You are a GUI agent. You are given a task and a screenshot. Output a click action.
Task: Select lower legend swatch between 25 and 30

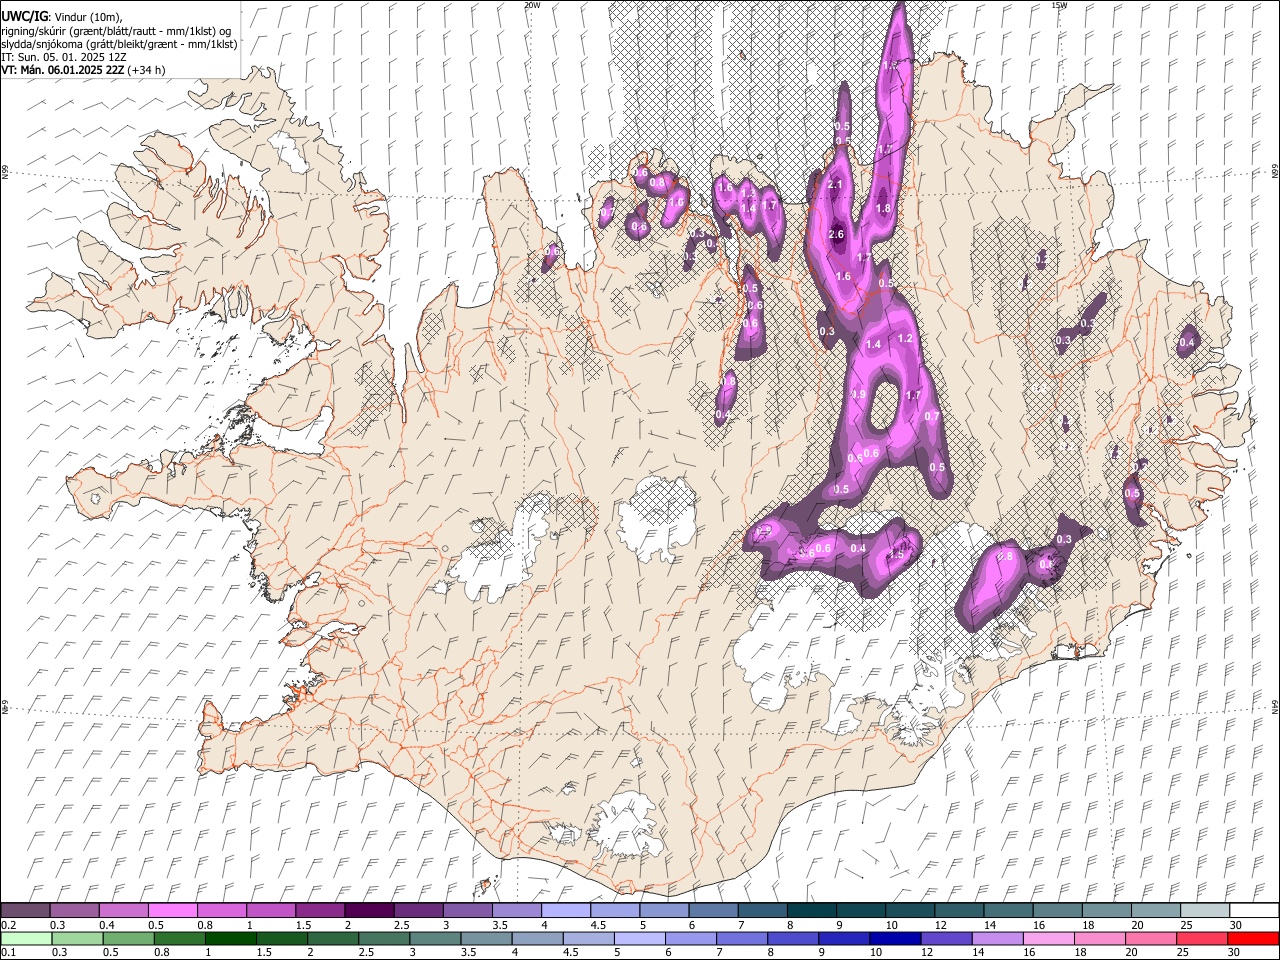pyautogui.click(x=1203, y=939)
